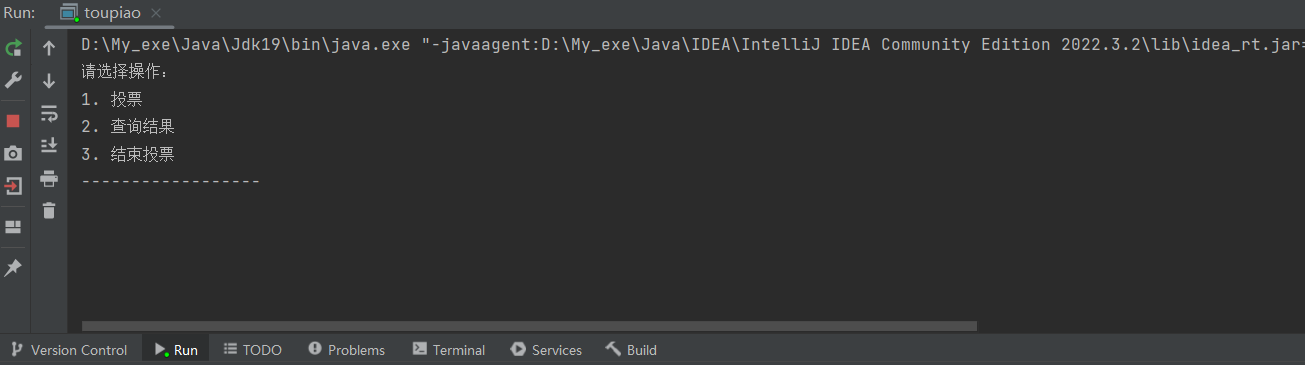Image resolution: width=1305 pixels, height=365 pixels.
Task: Print the console output
Action: 48,179
